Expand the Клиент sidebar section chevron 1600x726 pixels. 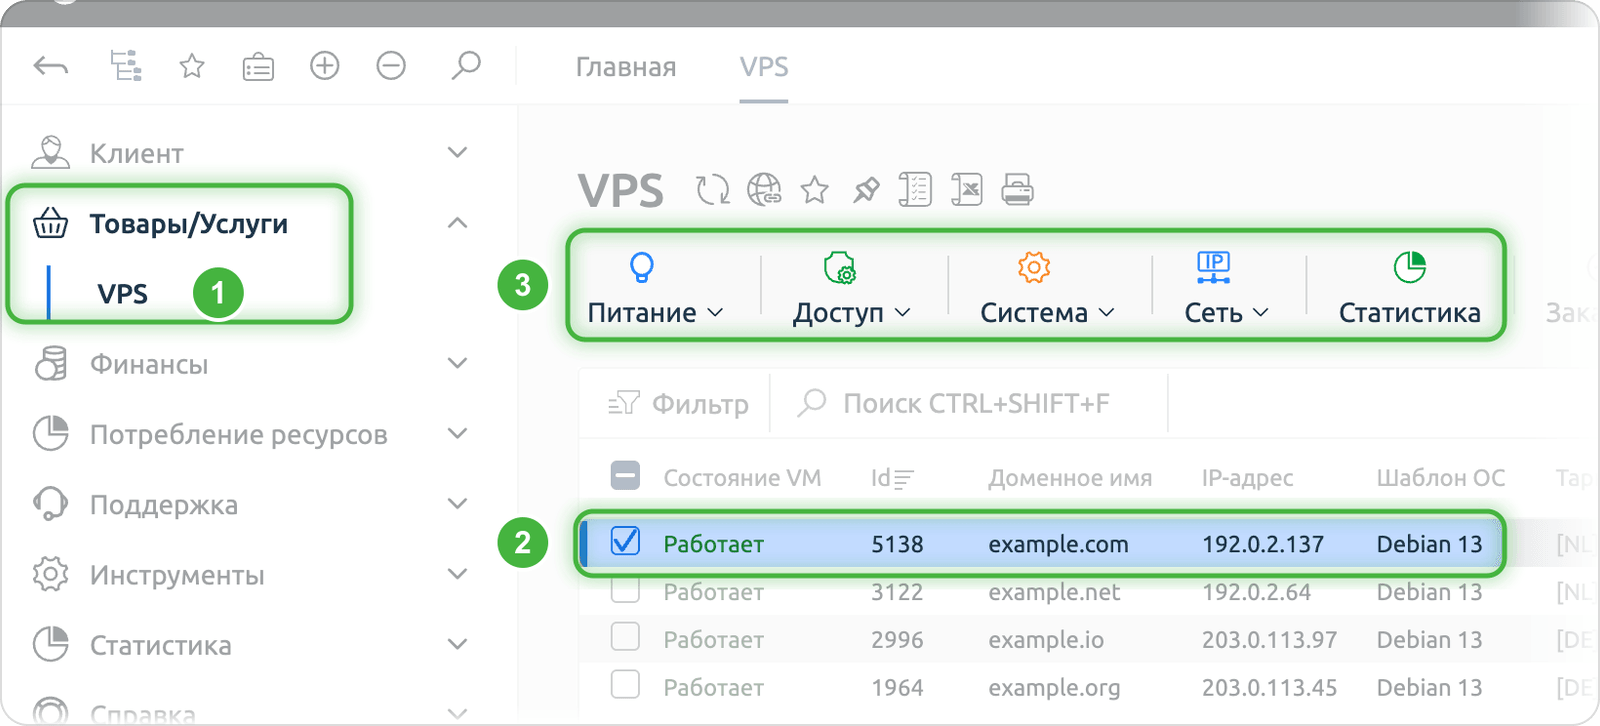point(457,153)
